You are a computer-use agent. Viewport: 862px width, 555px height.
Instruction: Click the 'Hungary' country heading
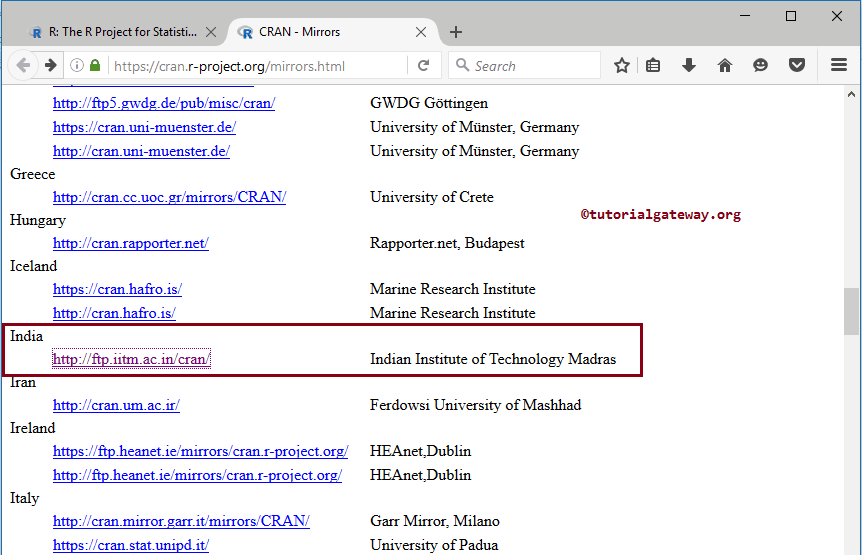coord(38,220)
